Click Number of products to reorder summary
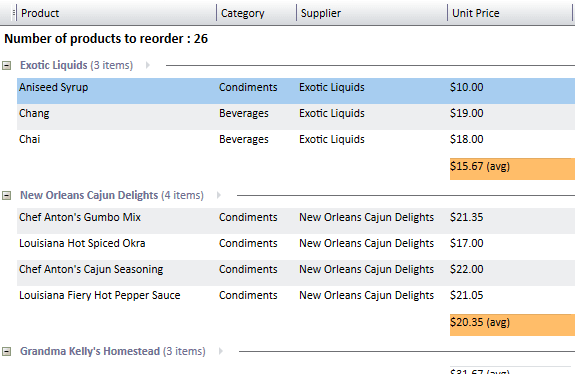Viewport: 575px width, 374px height. (x=106, y=39)
